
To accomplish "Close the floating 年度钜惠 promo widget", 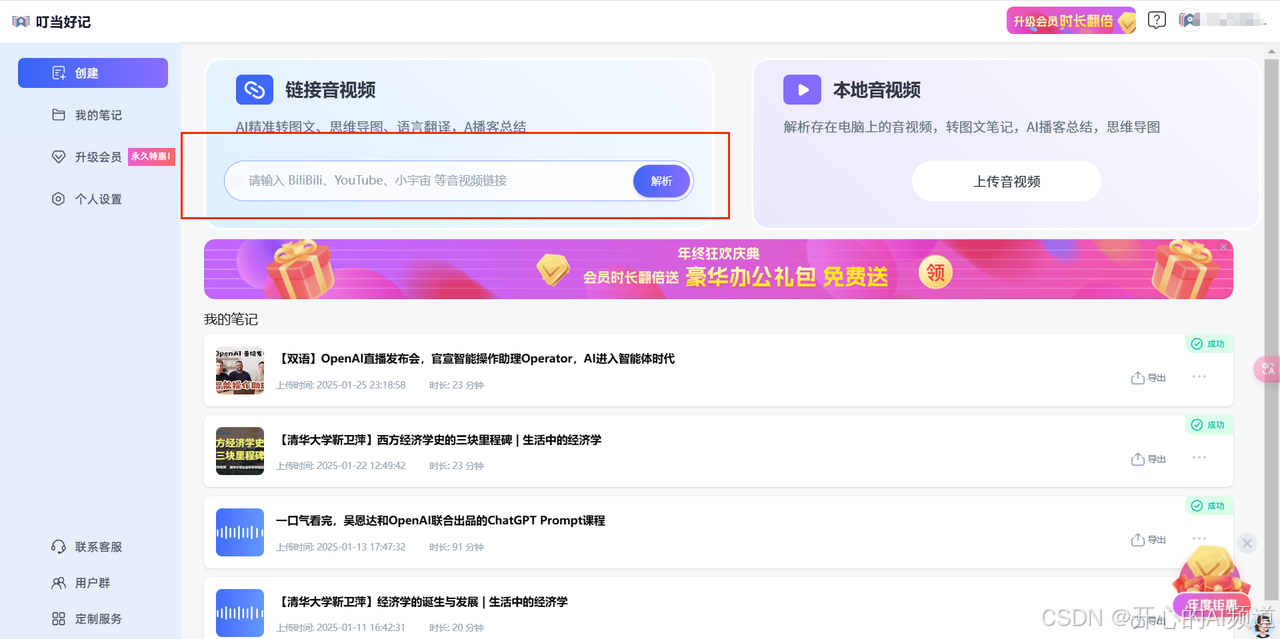I will (x=1247, y=543).
